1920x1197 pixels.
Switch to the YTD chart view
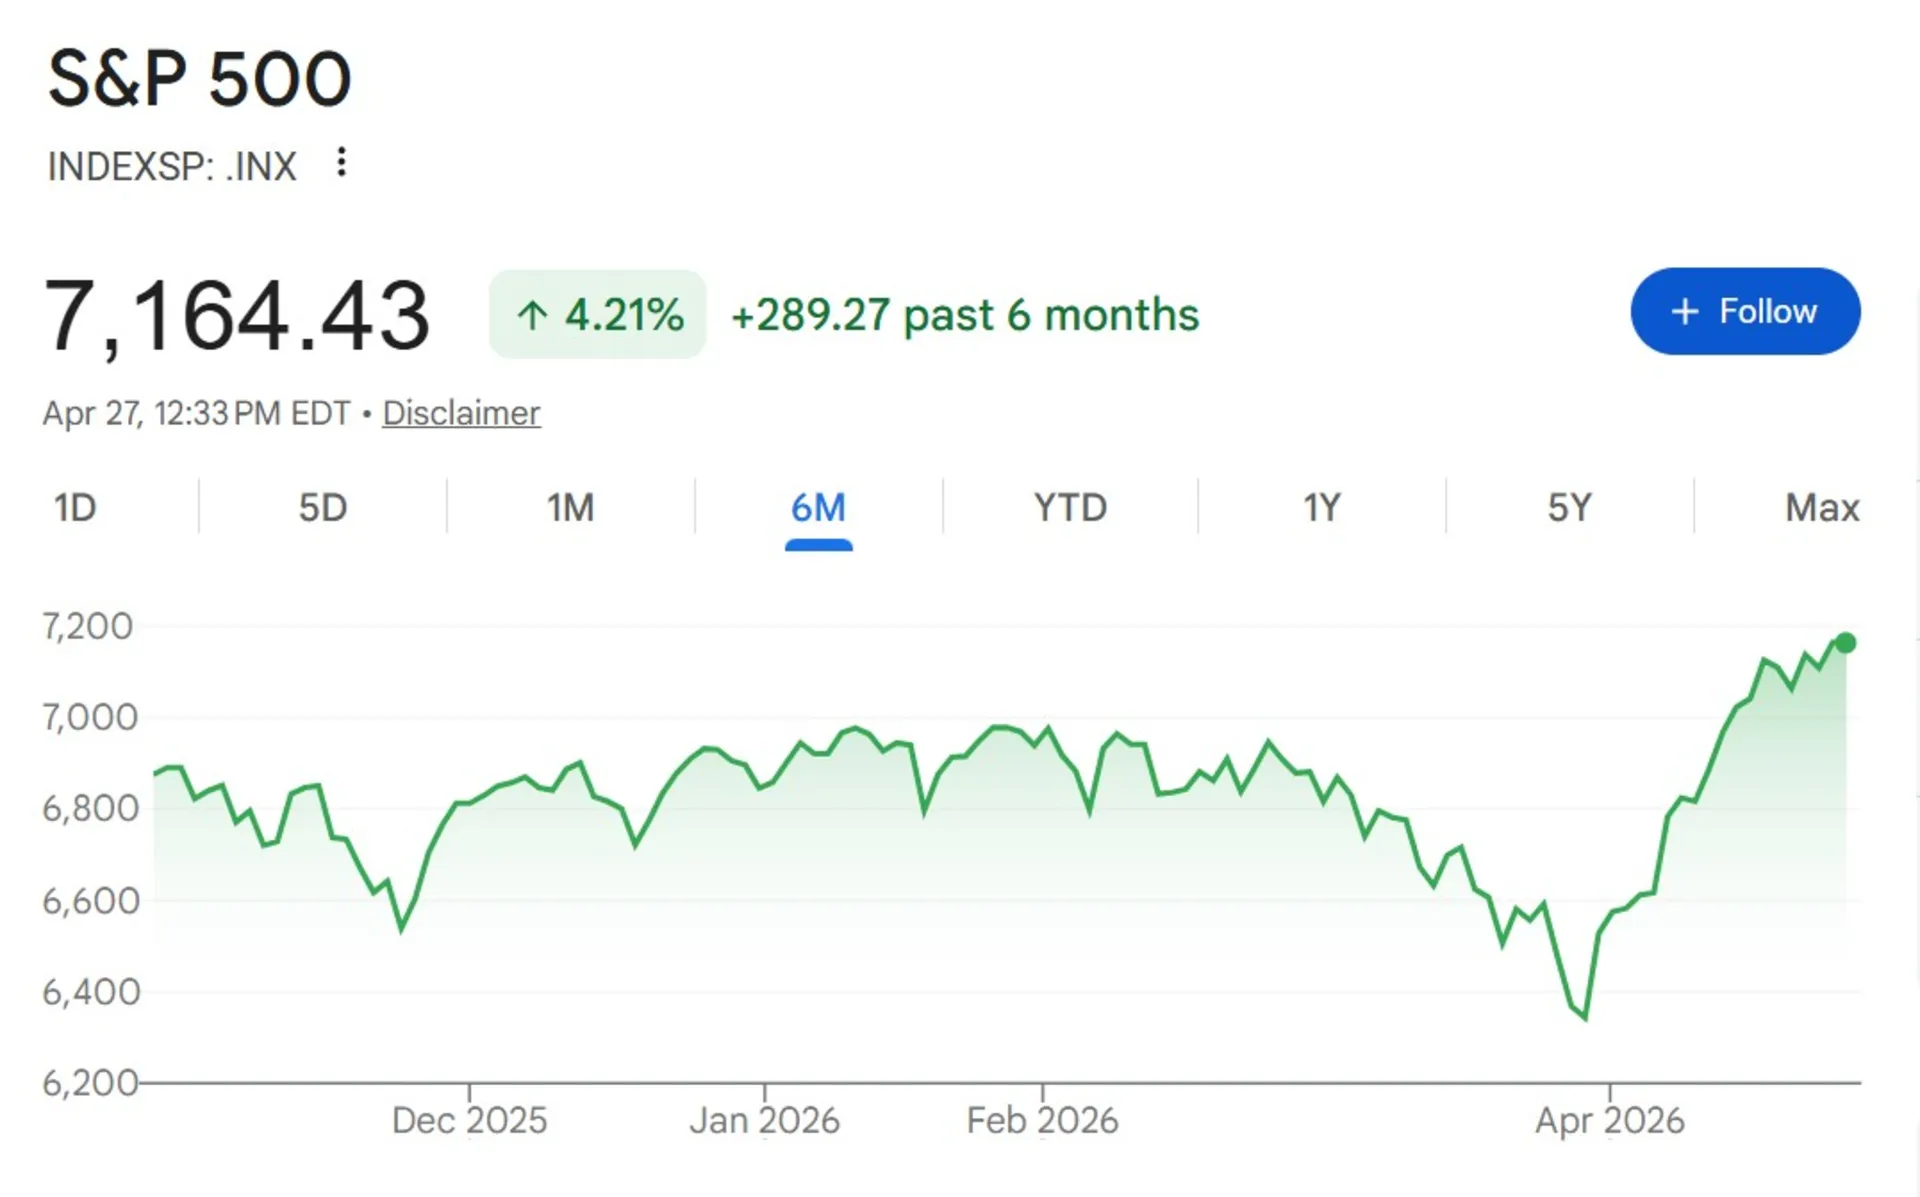point(1070,508)
